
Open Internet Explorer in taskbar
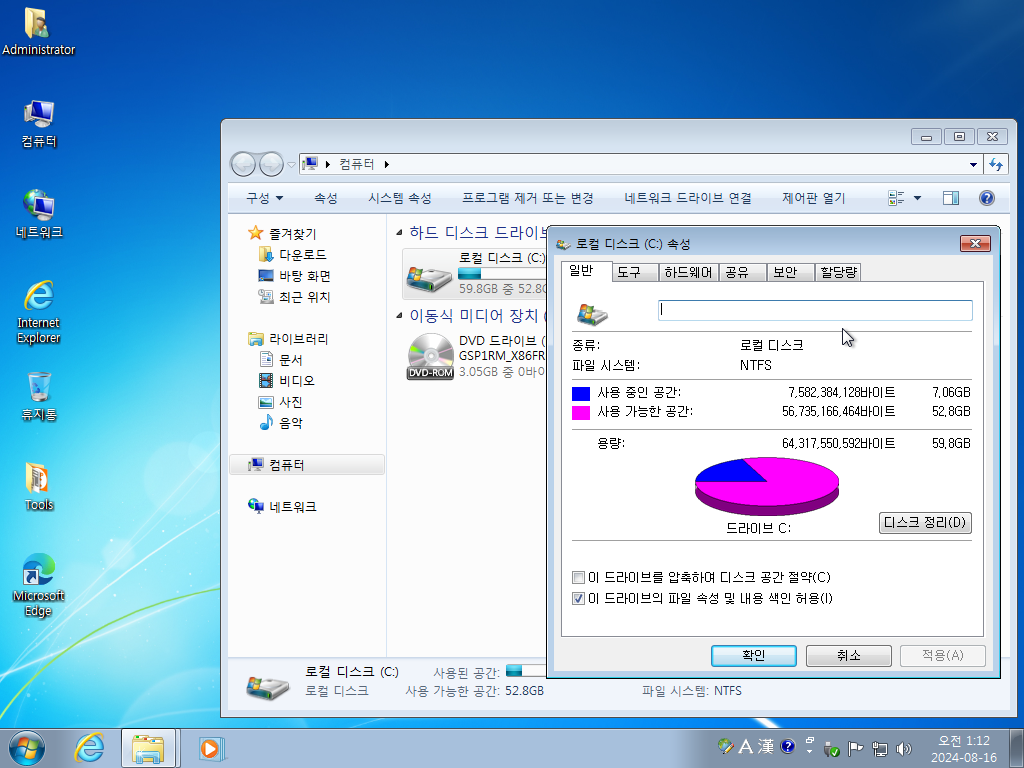pos(89,748)
